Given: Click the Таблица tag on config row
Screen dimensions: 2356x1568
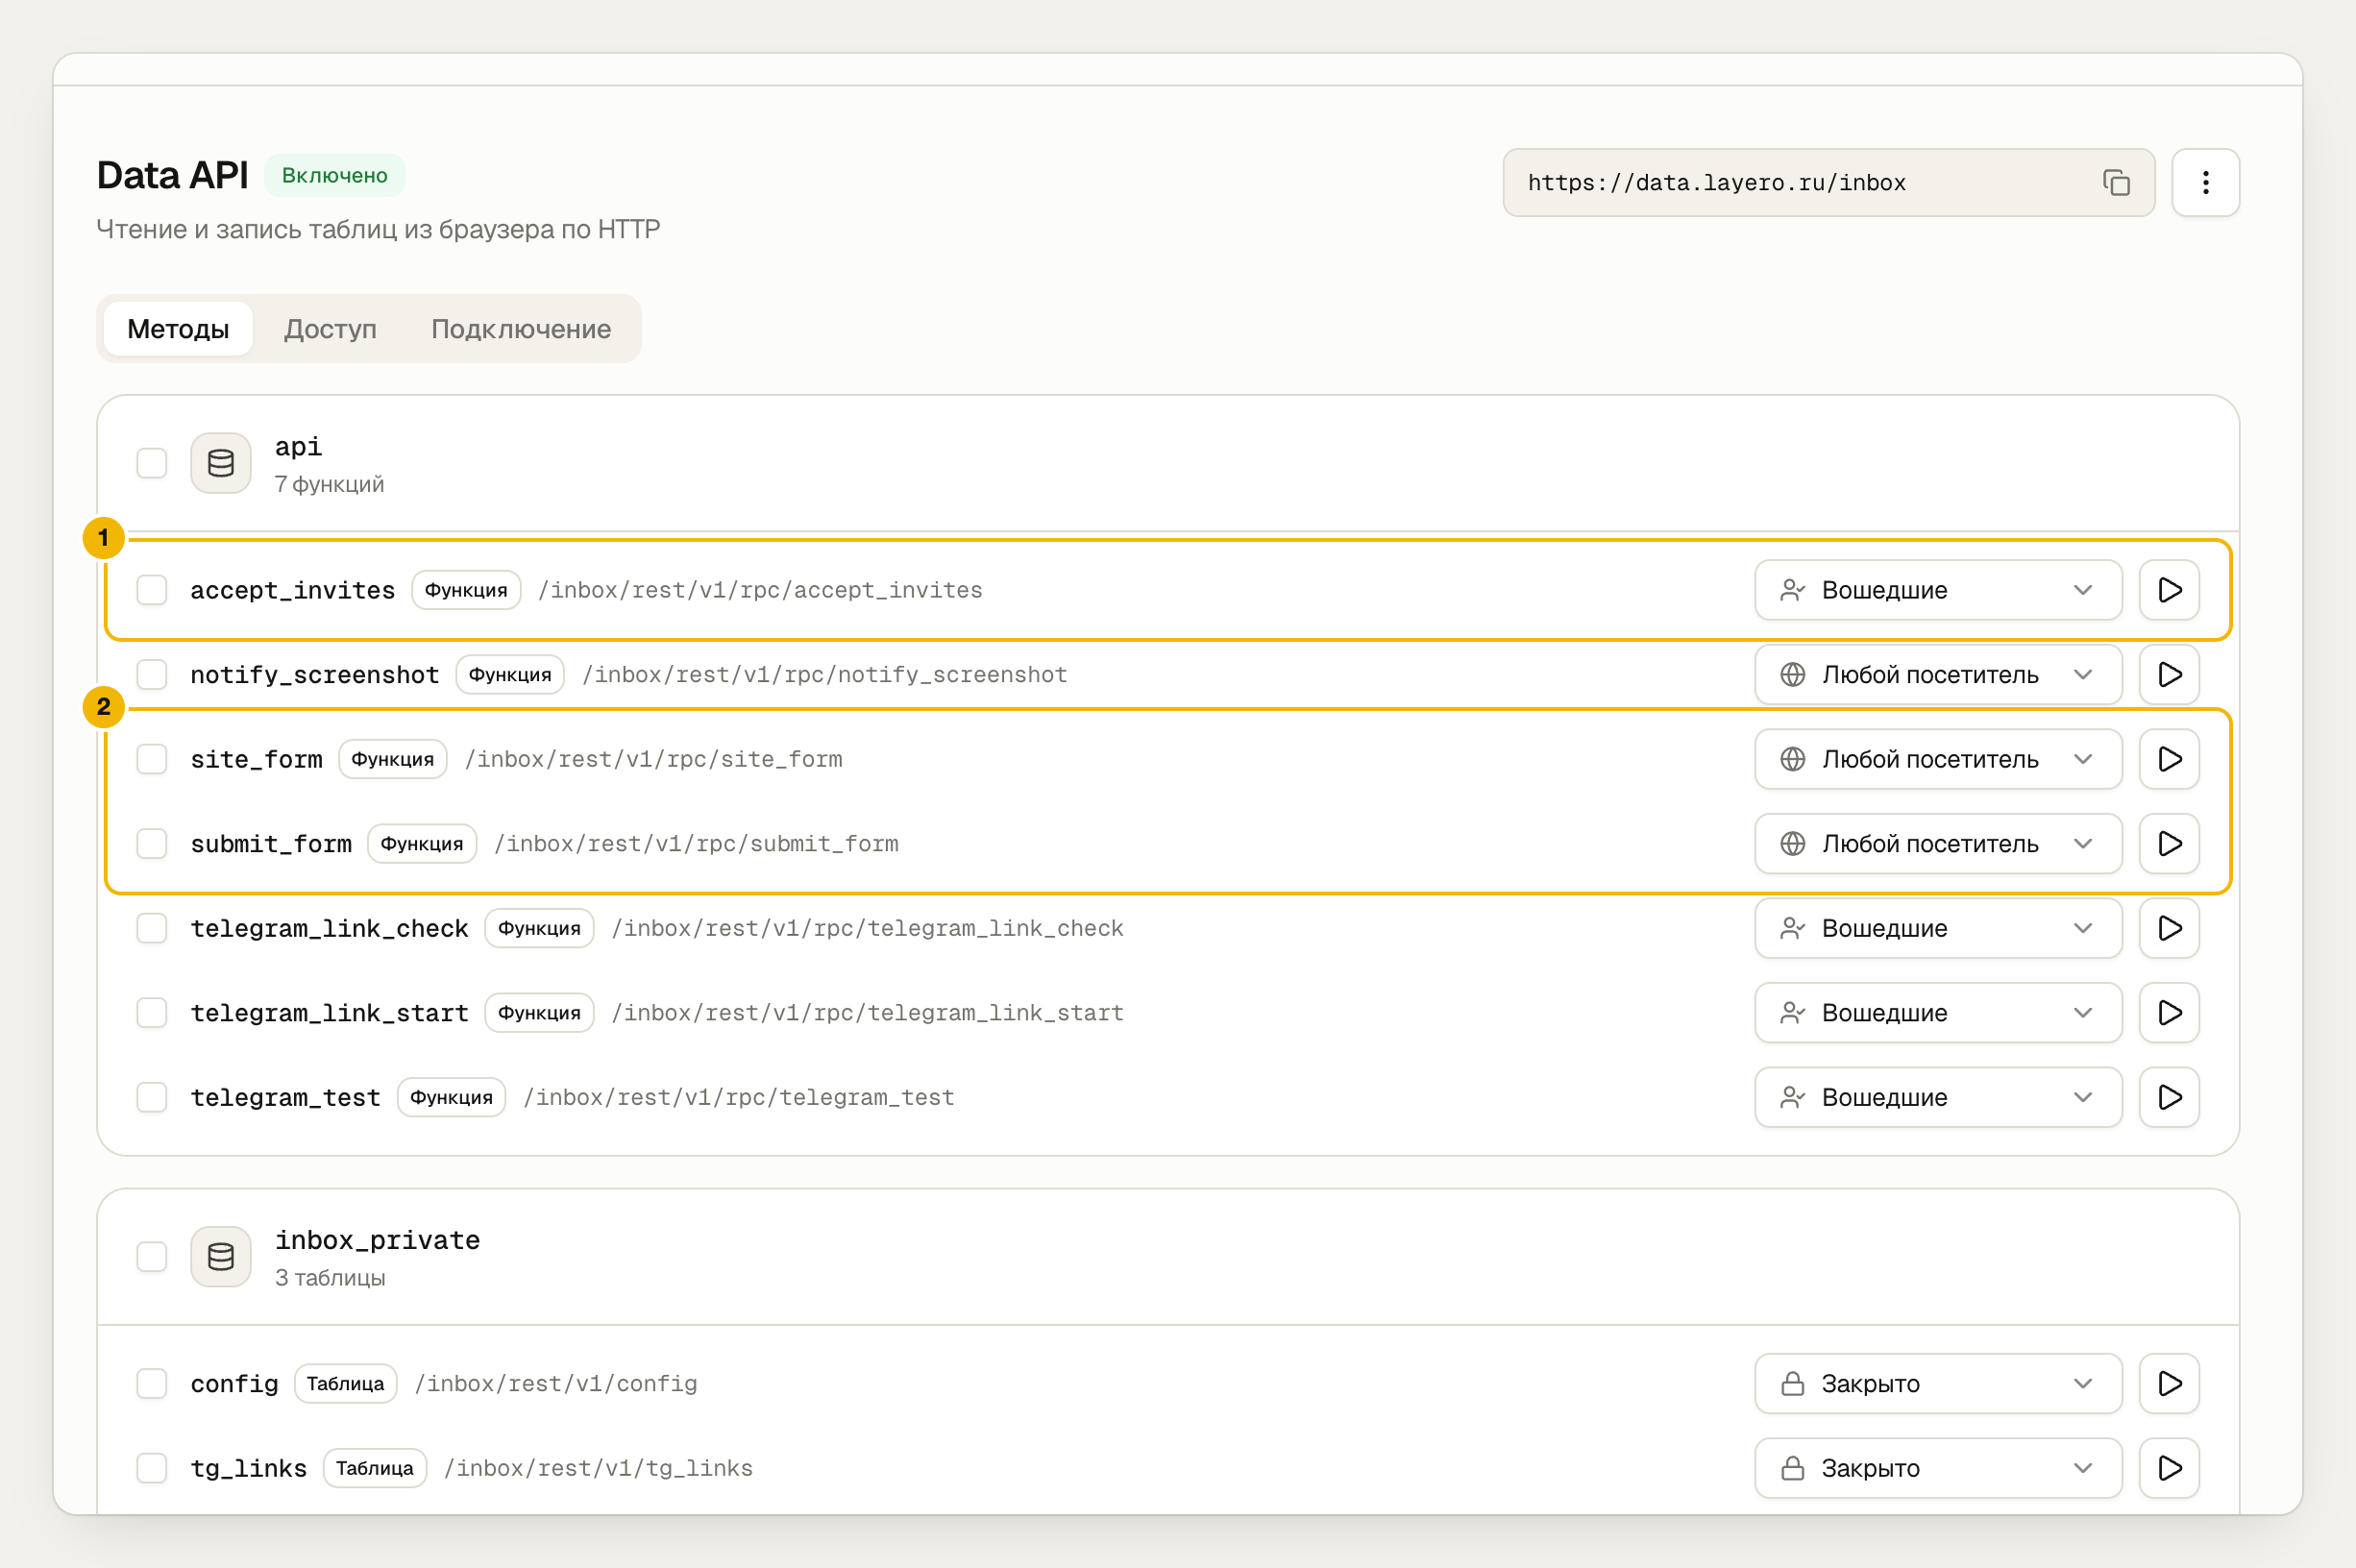Looking at the screenshot, I should [x=345, y=1383].
